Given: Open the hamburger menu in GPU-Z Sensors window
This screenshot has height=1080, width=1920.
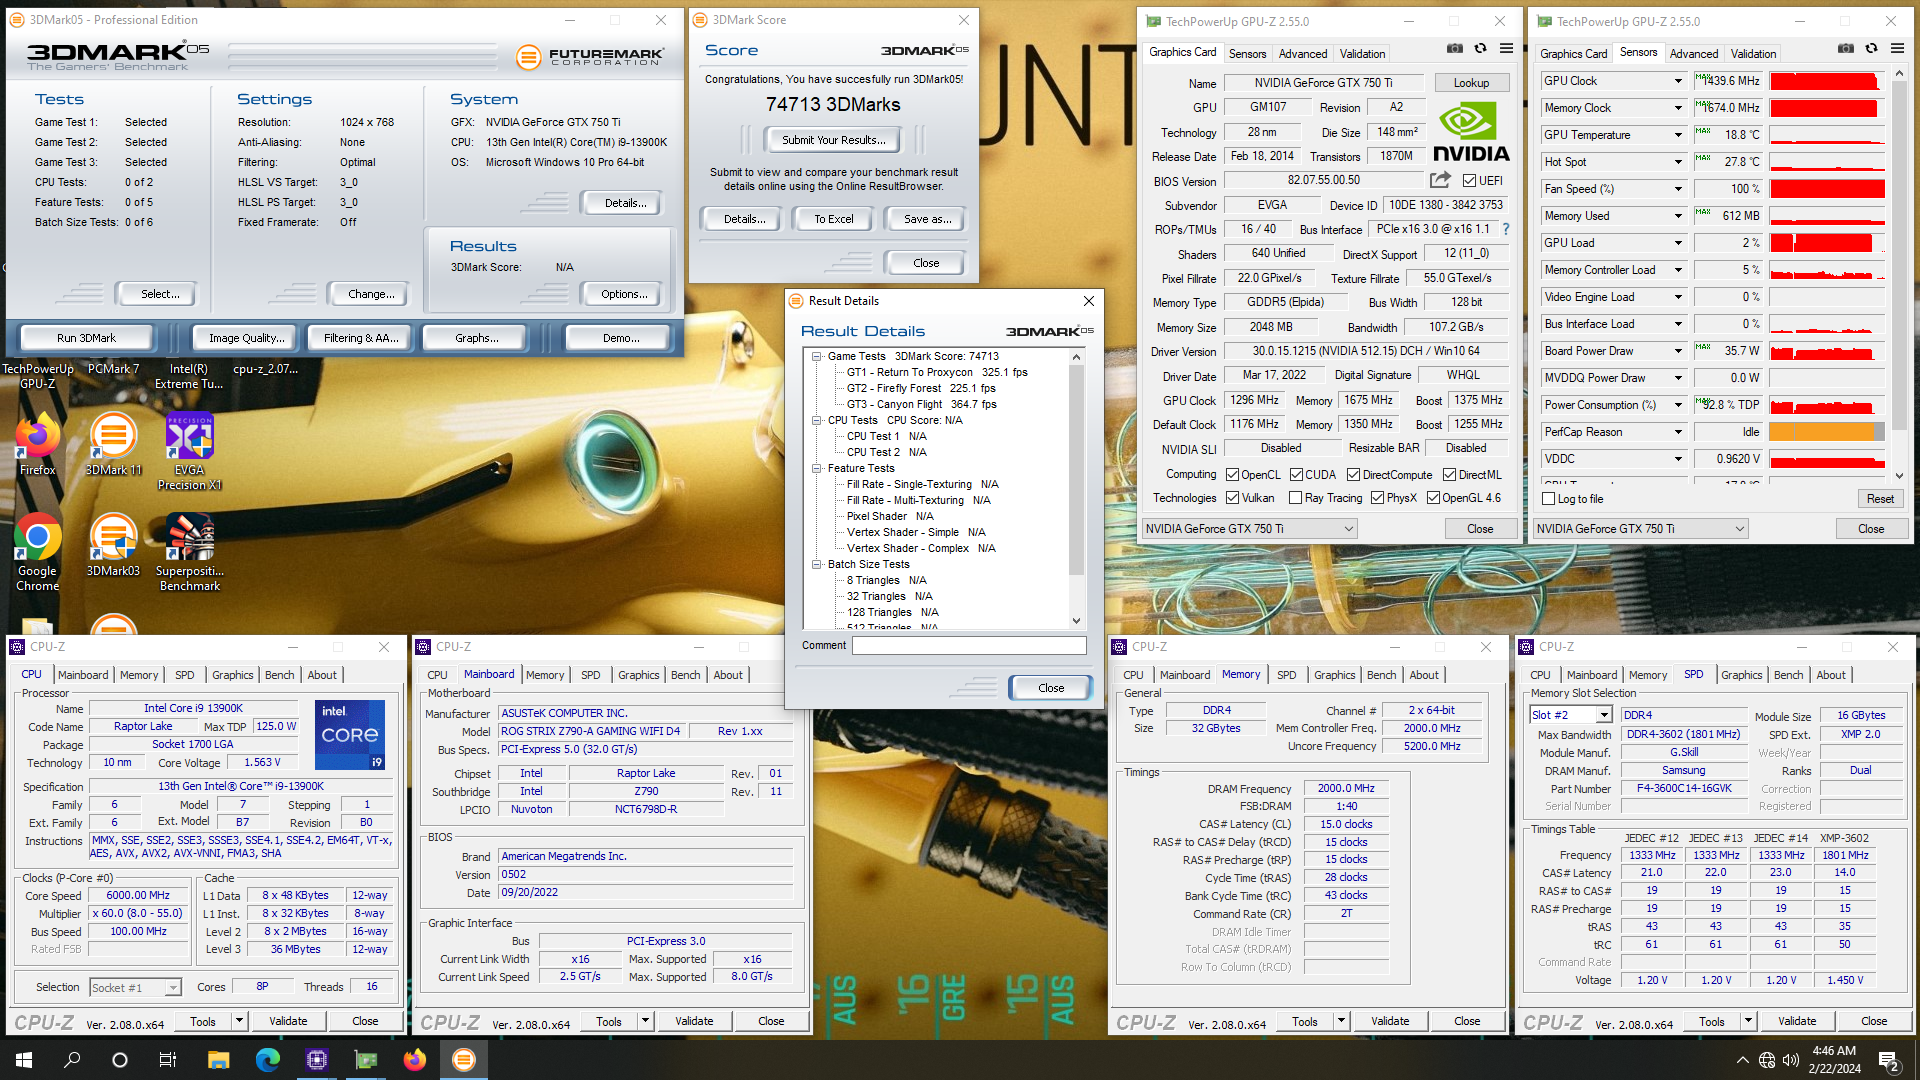Looking at the screenshot, I should pyautogui.click(x=1897, y=49).
